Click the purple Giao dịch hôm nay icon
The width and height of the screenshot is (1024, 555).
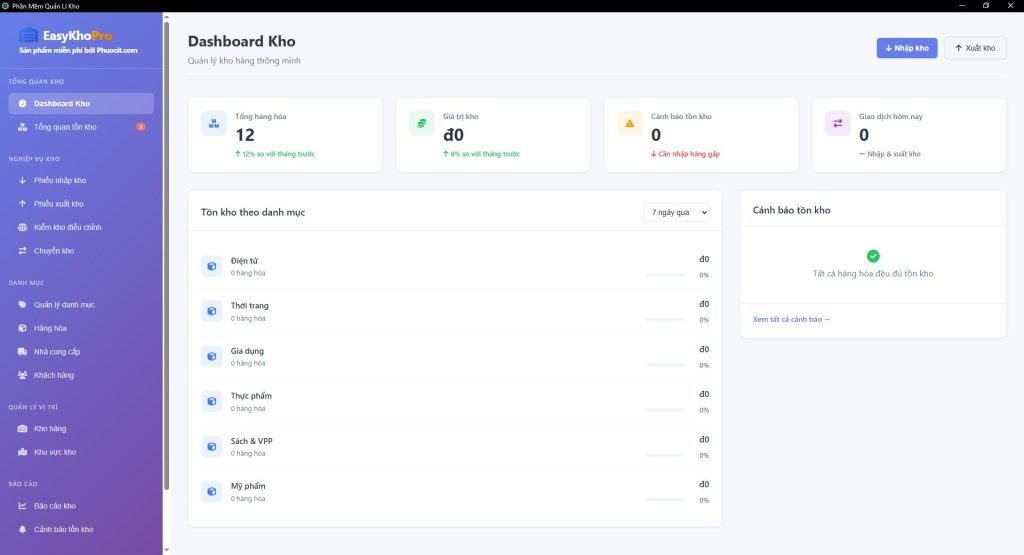click(837, 123)
